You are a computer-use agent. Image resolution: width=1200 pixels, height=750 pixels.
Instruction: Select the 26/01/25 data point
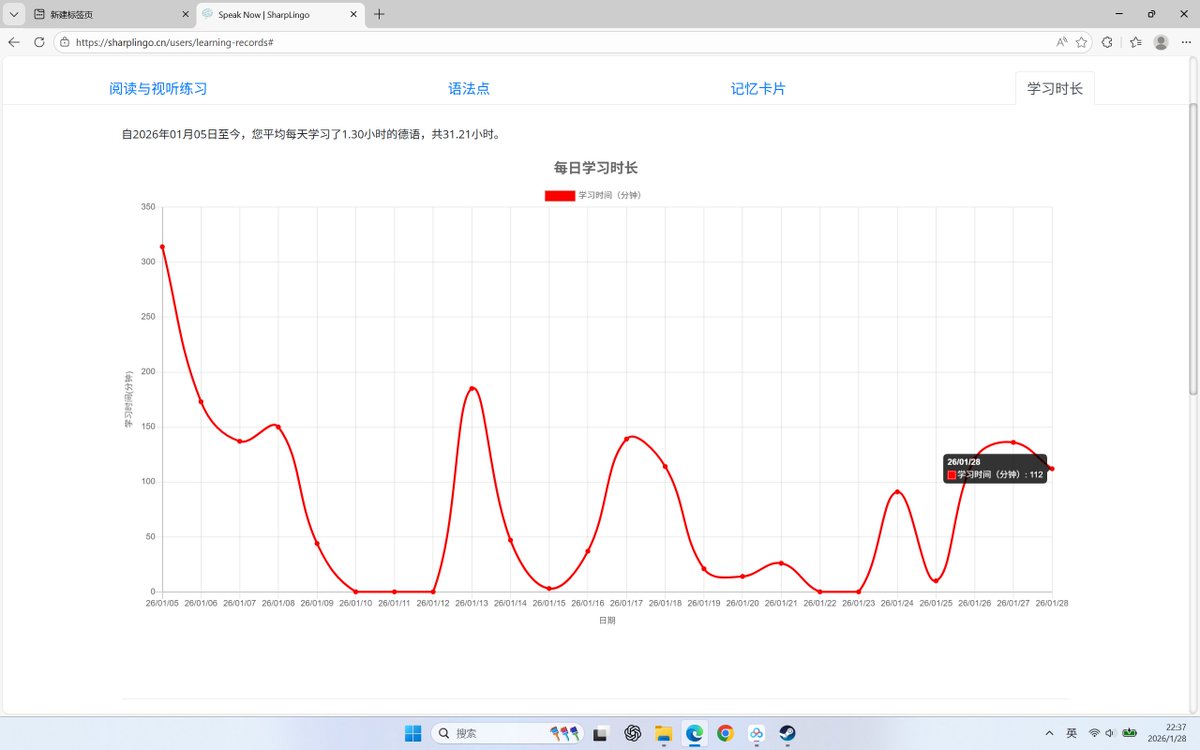point(936,581)
